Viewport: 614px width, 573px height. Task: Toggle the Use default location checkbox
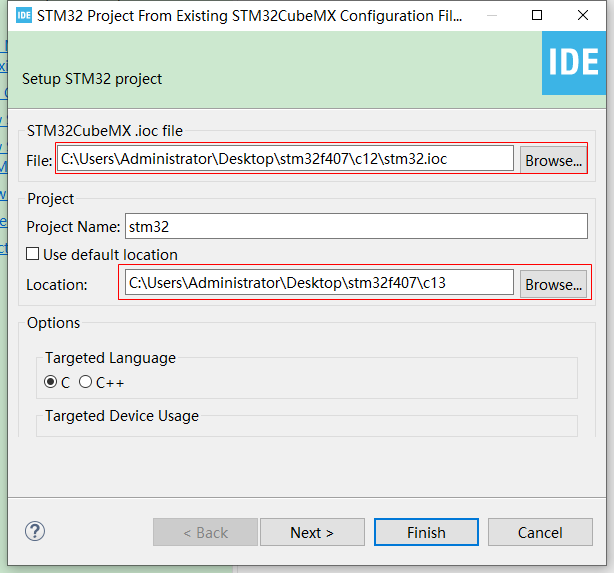coord(33,254)
